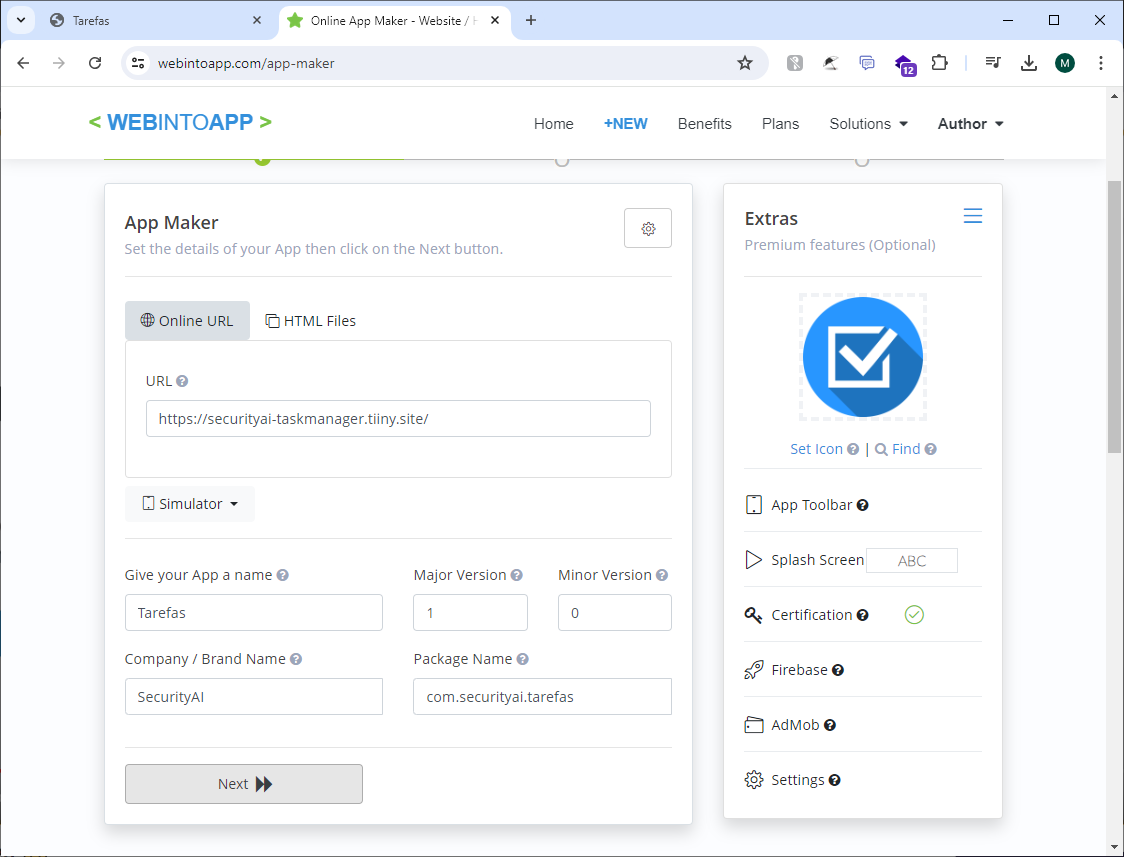
Task: Expand the Solutions menu
Action: click(x=868, y=124)
